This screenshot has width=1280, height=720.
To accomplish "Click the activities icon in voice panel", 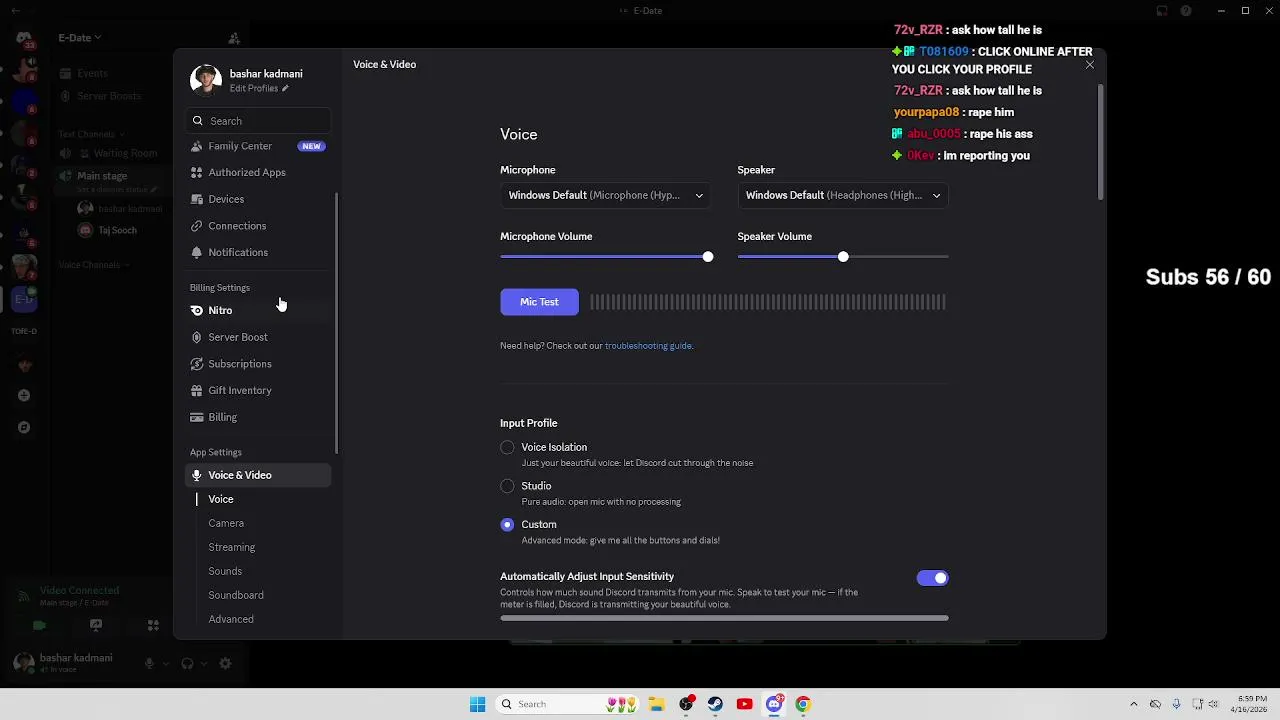I will click(x=153, y=625).
